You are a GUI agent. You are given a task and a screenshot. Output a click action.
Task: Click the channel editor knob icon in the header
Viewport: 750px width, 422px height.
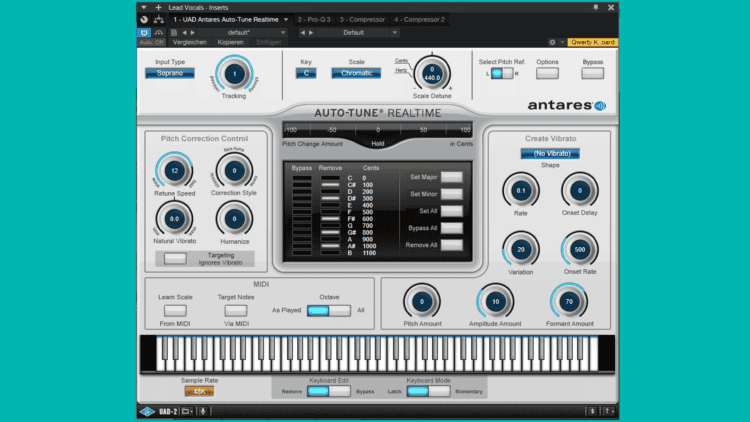point(144,20)
